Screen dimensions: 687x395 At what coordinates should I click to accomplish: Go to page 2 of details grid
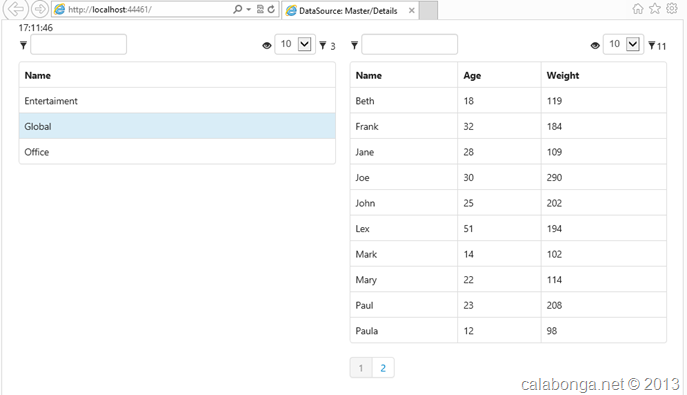click(x=383, y=368)
